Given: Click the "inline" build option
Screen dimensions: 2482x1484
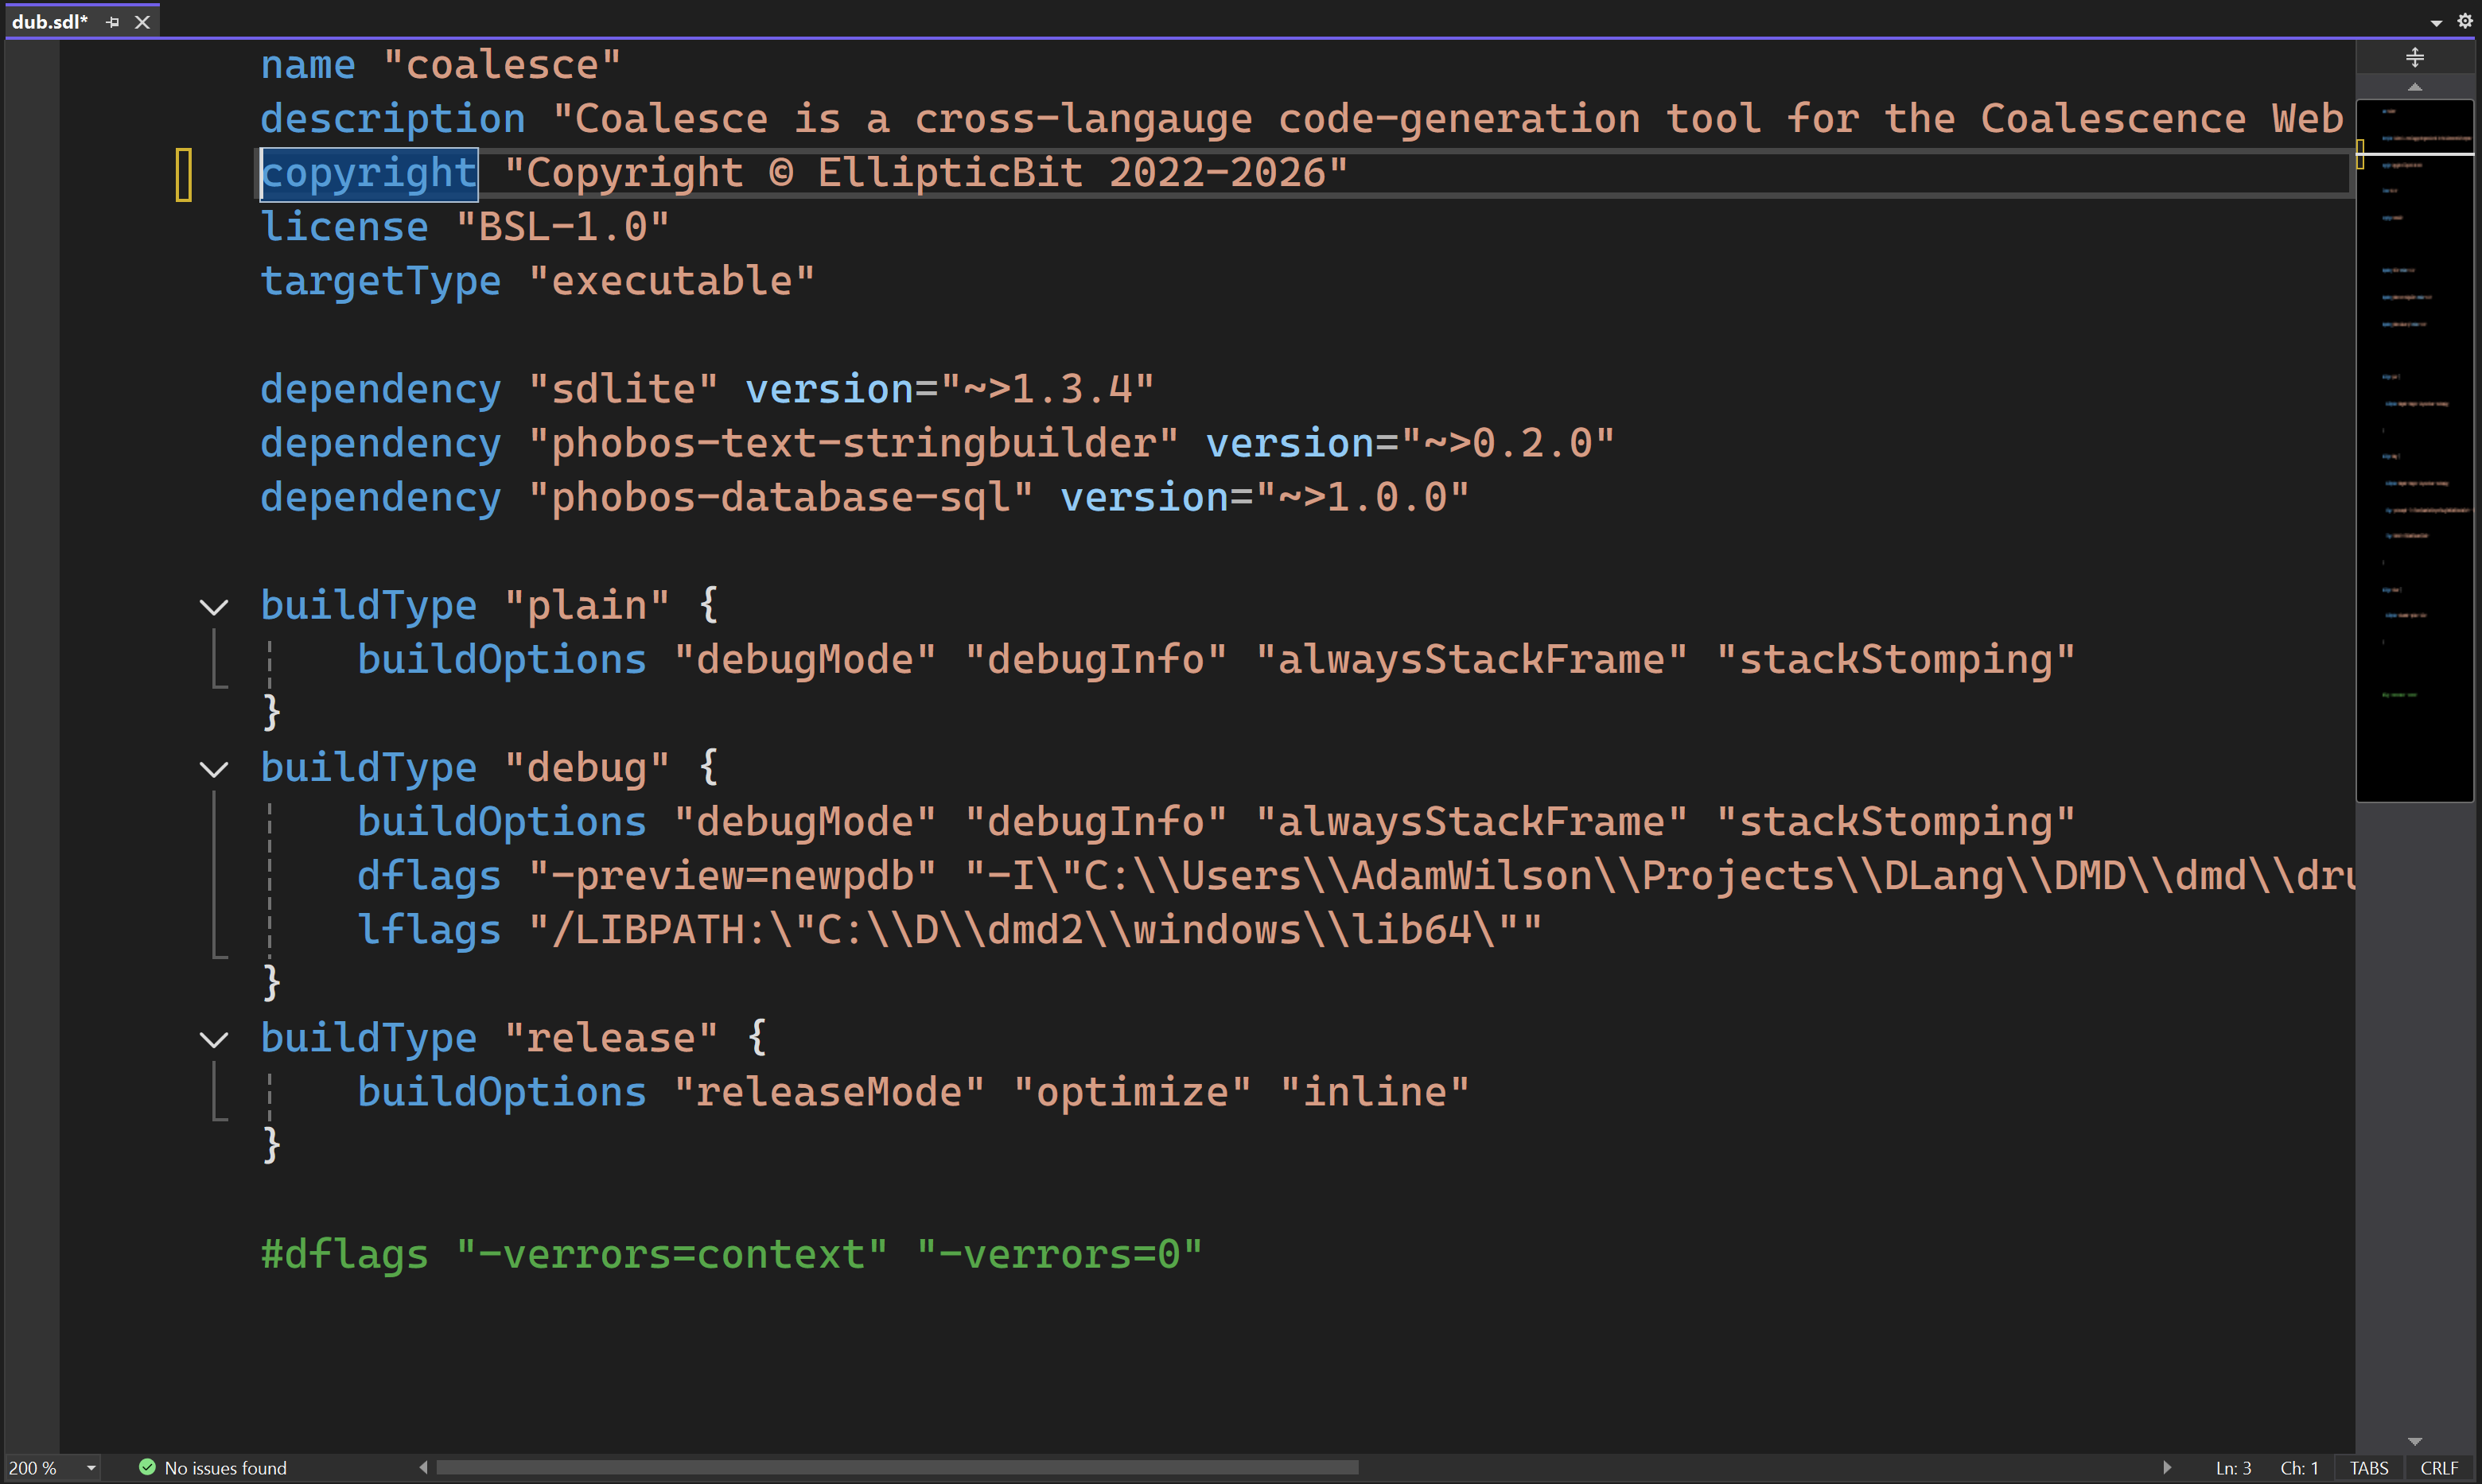Looking at the screenshot, I should coord(1374,1093).
